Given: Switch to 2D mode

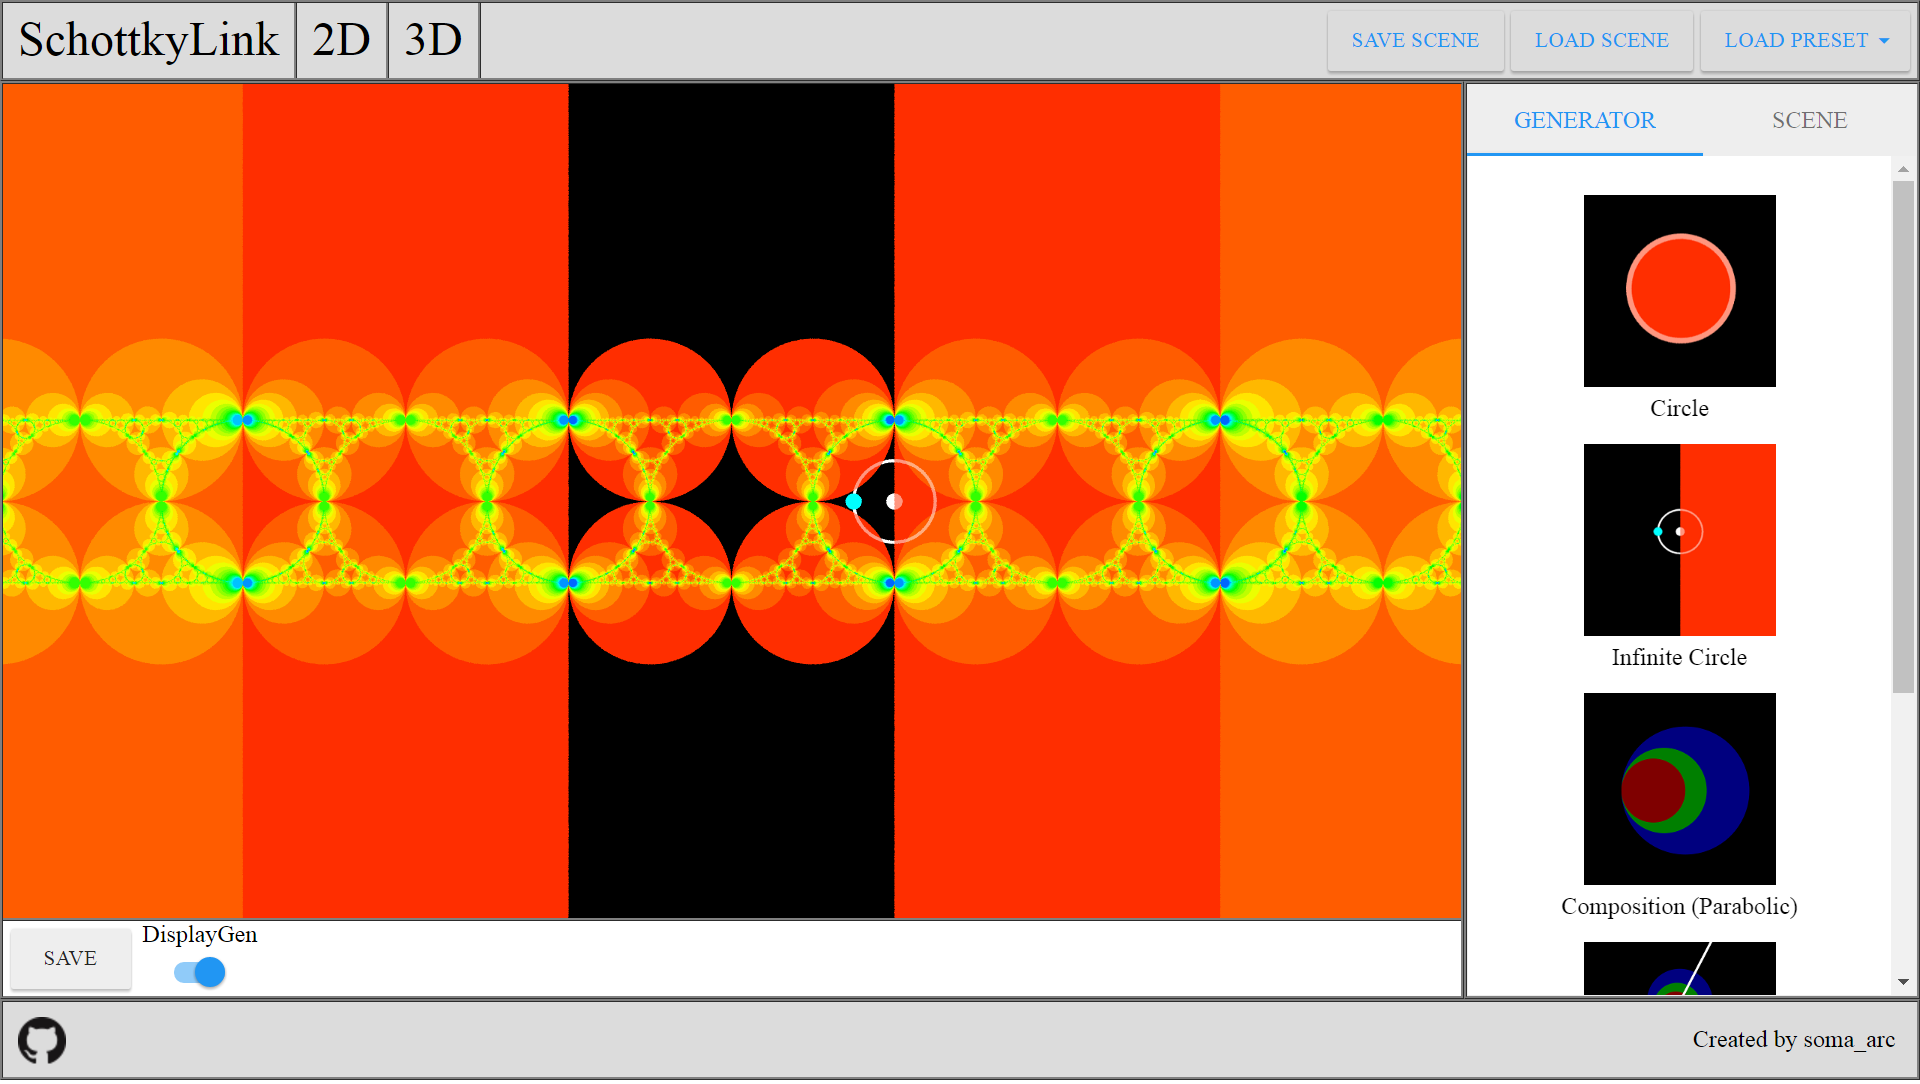Looking at the screenshot, I should tap(341, 40).
